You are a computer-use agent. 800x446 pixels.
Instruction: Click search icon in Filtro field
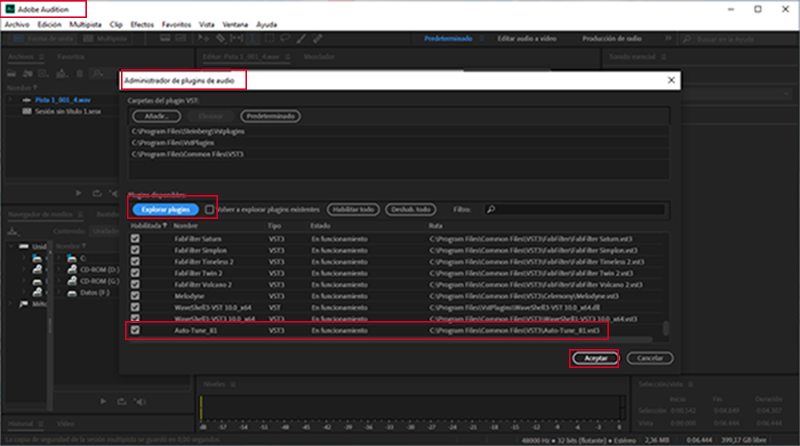pyautogui.click(x=491, y=209)
